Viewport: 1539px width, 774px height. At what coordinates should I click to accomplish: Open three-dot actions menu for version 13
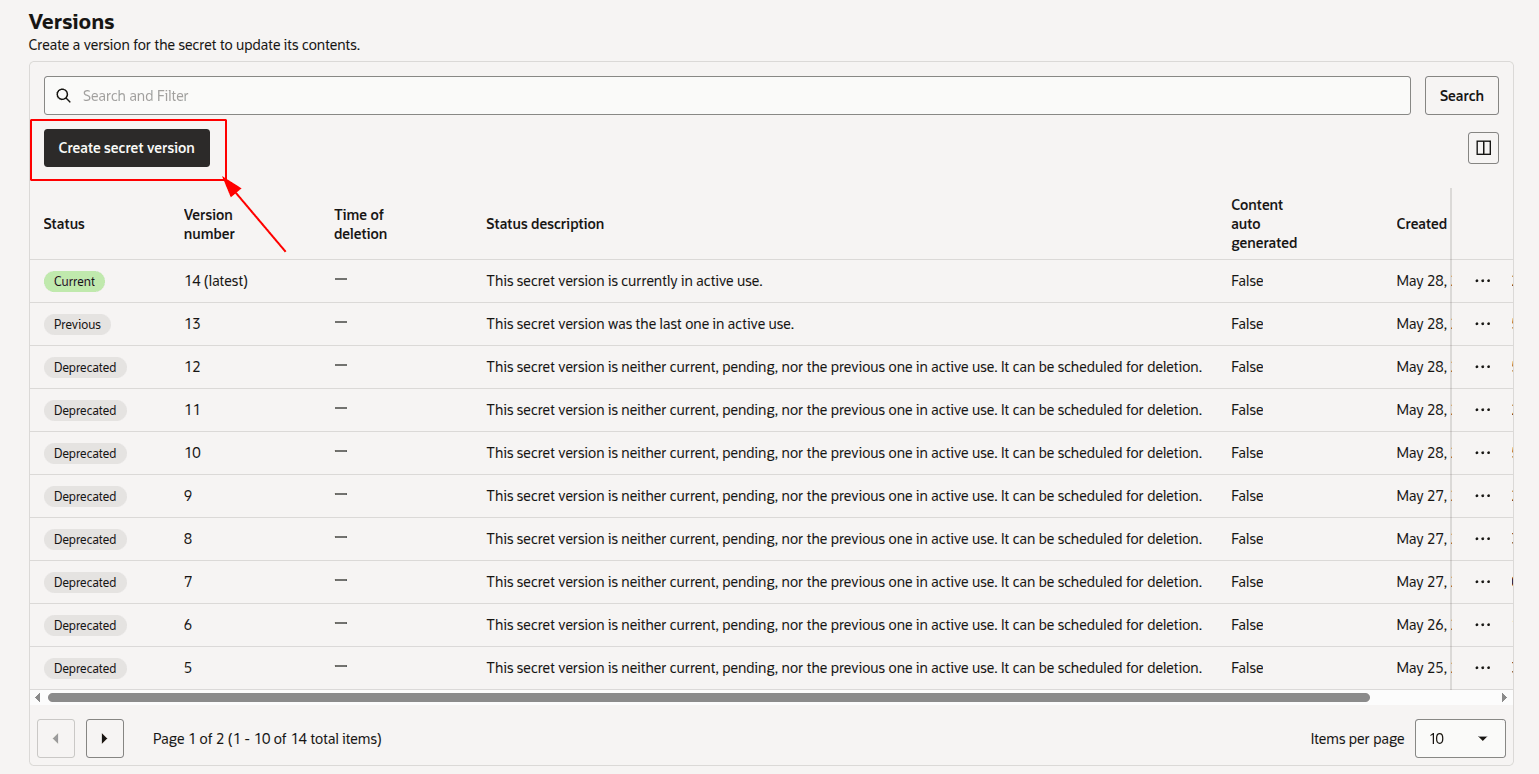[1483, 324]
